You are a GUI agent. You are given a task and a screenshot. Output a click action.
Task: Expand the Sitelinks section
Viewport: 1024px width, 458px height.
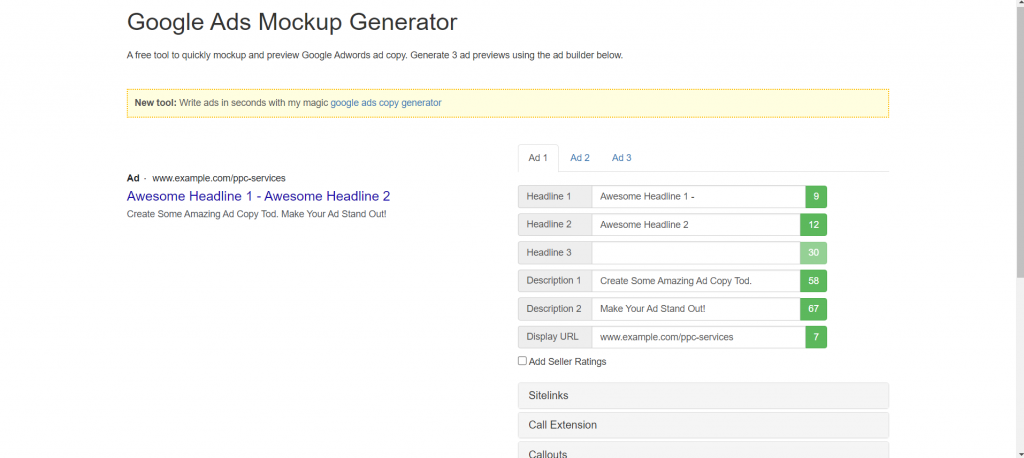[703, 396]
